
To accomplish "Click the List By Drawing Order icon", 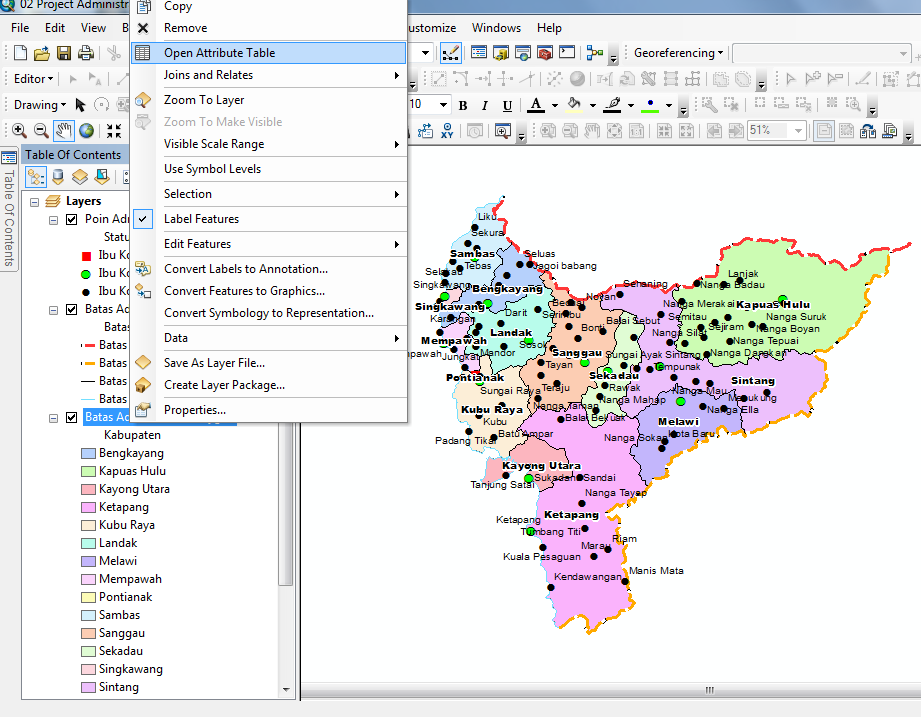I will click(37, 176).
